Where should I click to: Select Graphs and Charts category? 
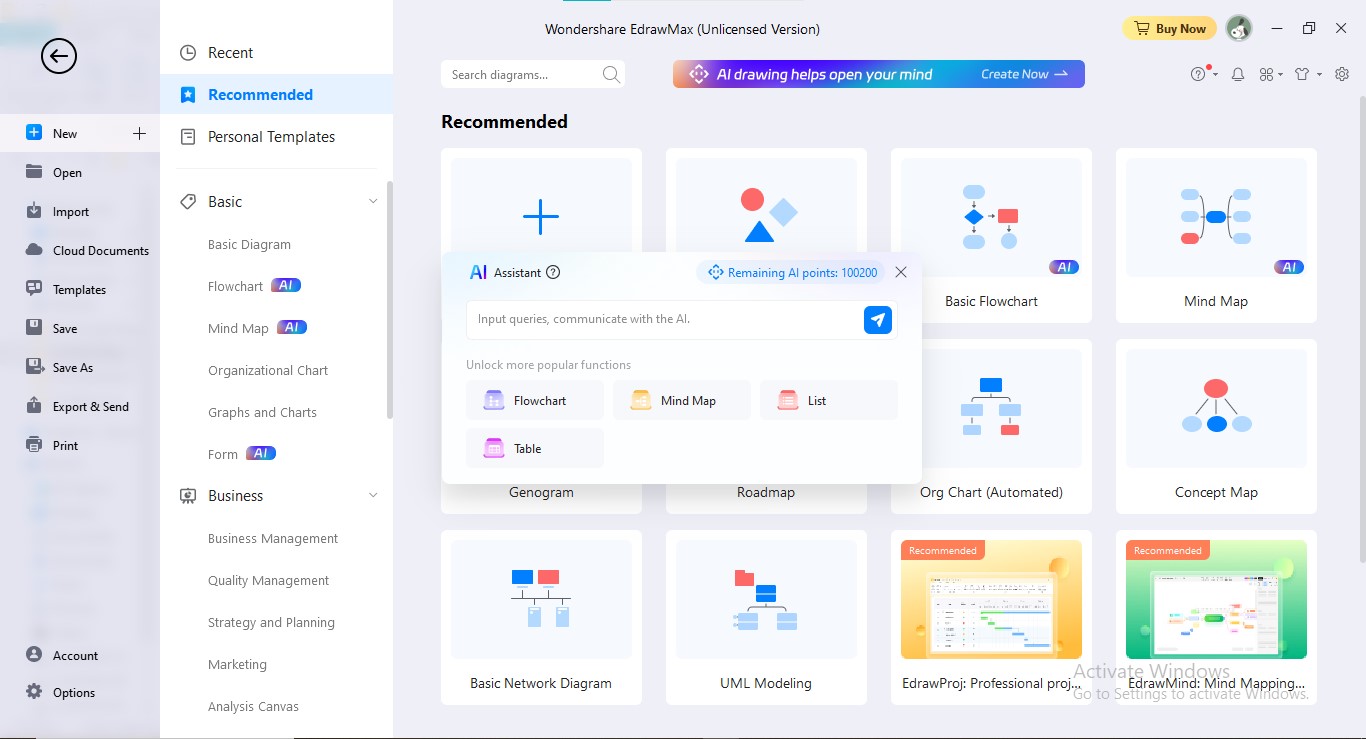[262, 412]
